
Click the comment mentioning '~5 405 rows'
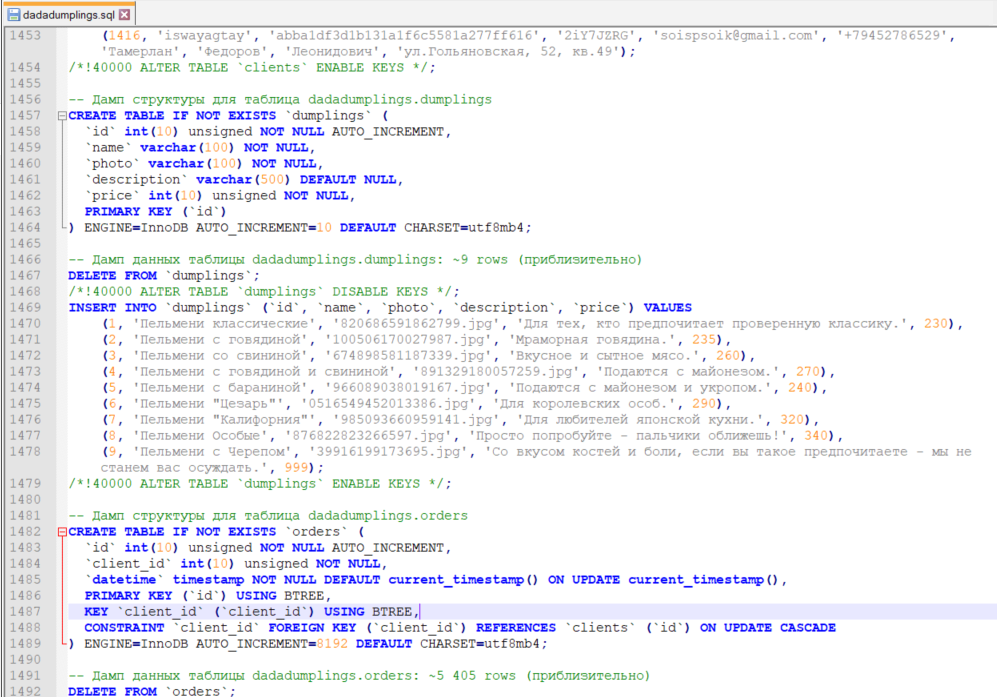[359, 676]
